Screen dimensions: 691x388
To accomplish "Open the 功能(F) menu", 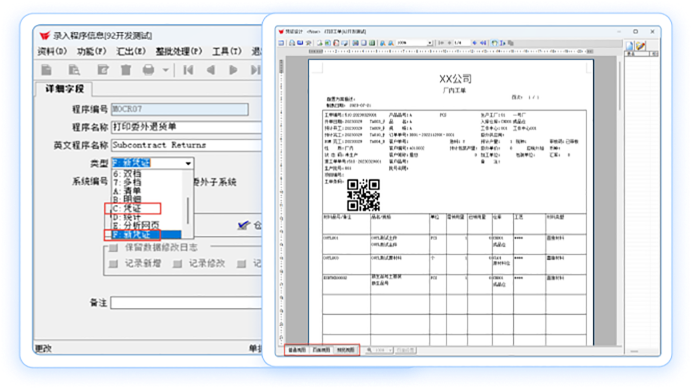I will pos(92,51).
